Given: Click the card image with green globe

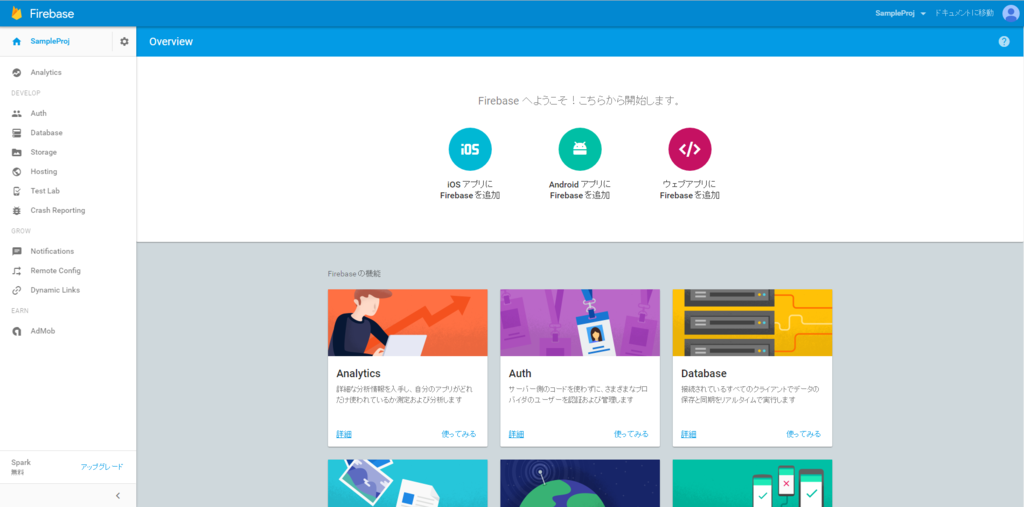Looking at the screenshot, I should click(580, 483).
